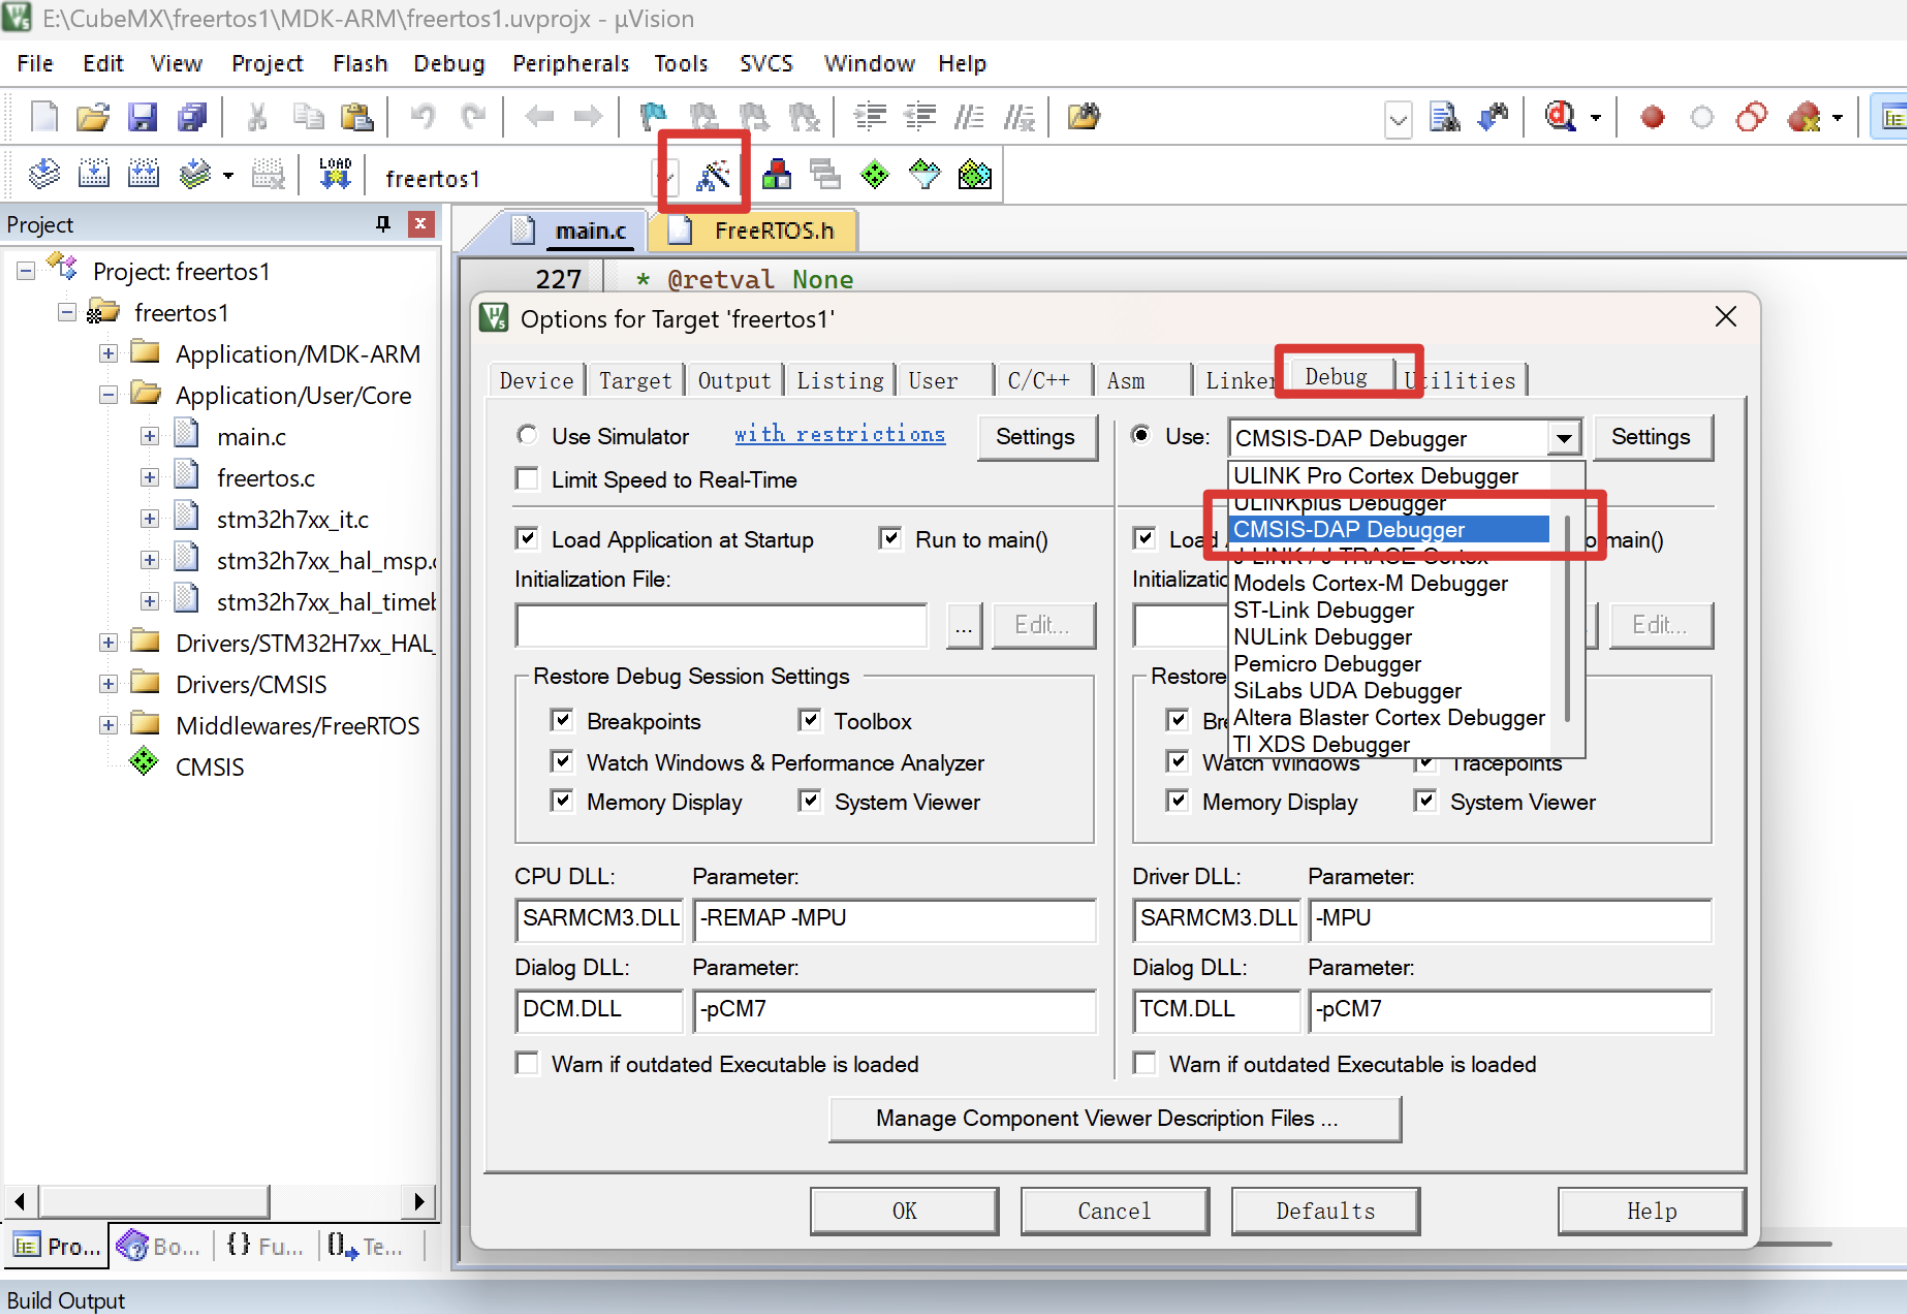Open the Output tab
1907x1314 pixels.
coord(734,381)
